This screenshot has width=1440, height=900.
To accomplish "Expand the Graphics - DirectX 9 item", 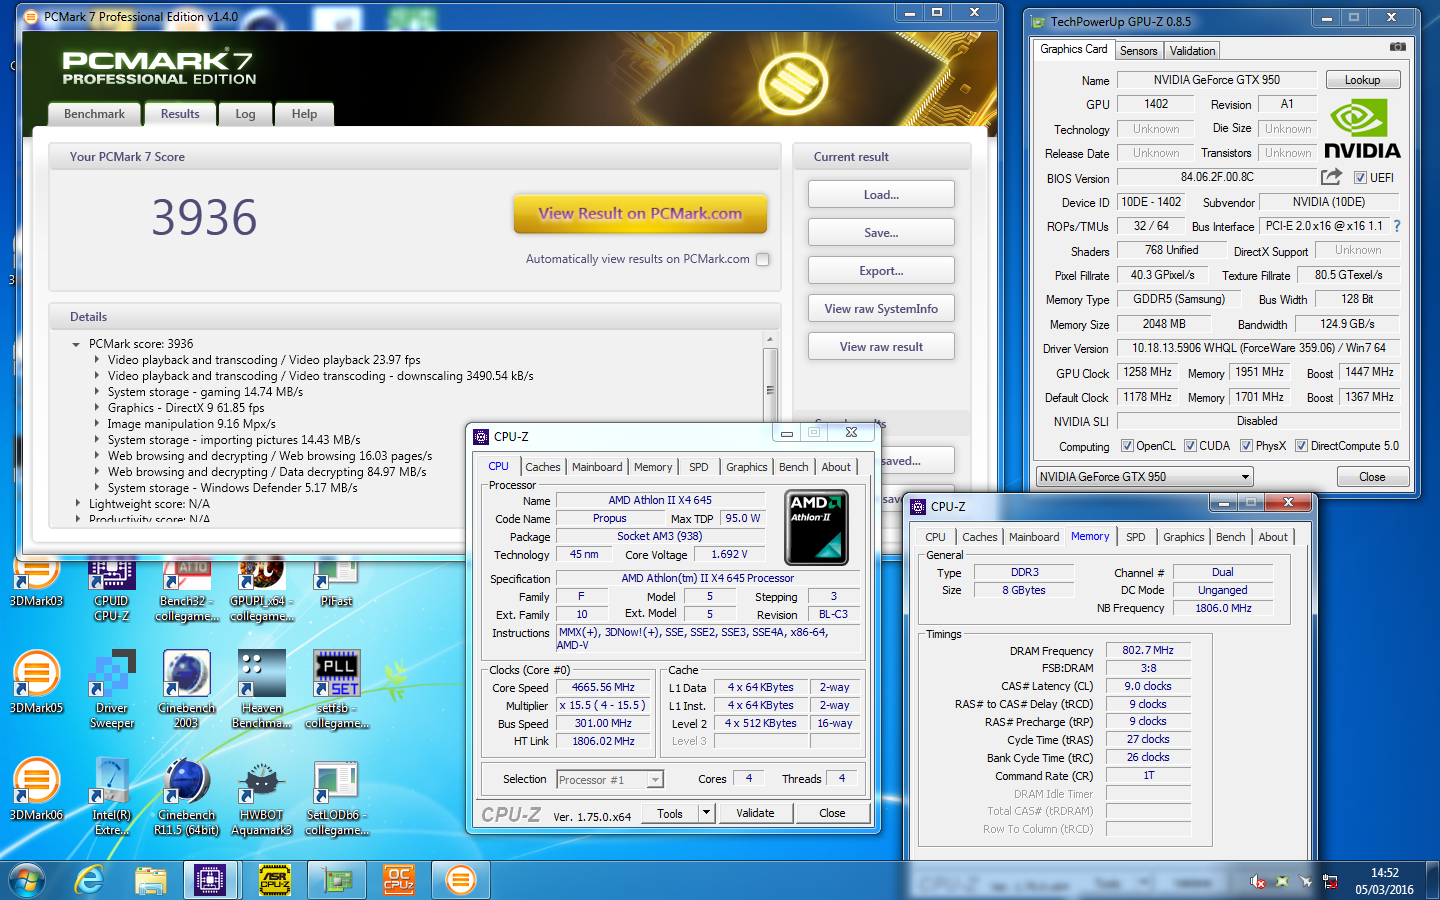I will (x=97, y=408).
